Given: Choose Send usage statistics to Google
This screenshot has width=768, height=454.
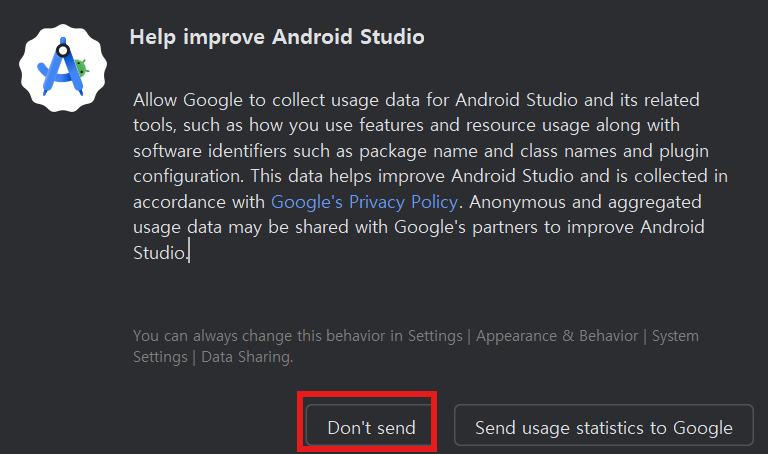Looking at the screenshot, I should click(x=603, y=425).
